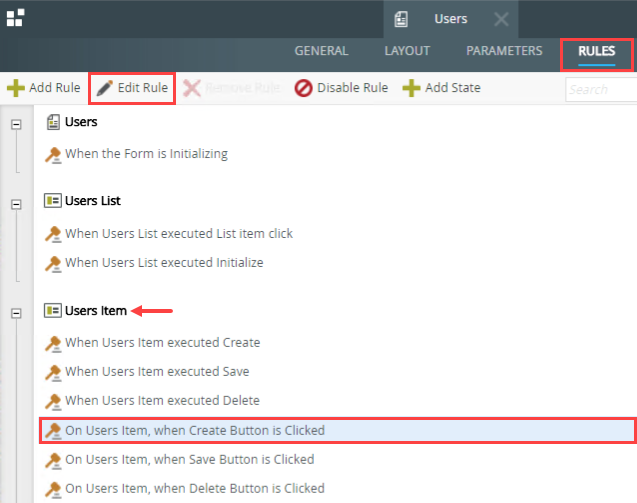Click the Add Rule plus icon
The height and width of the screenshot is (503, 637).
[x=15, y=88]
